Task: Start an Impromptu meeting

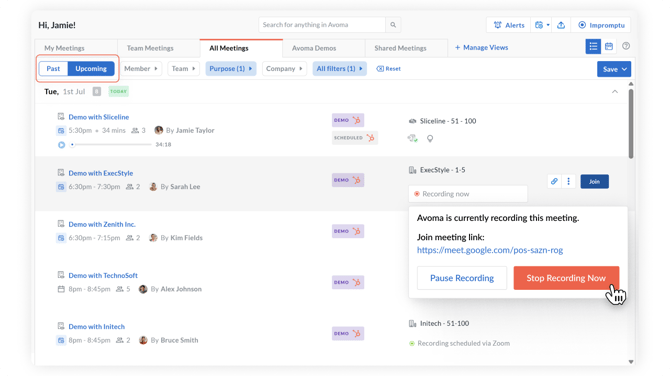Action: click(x=601, y=25)
